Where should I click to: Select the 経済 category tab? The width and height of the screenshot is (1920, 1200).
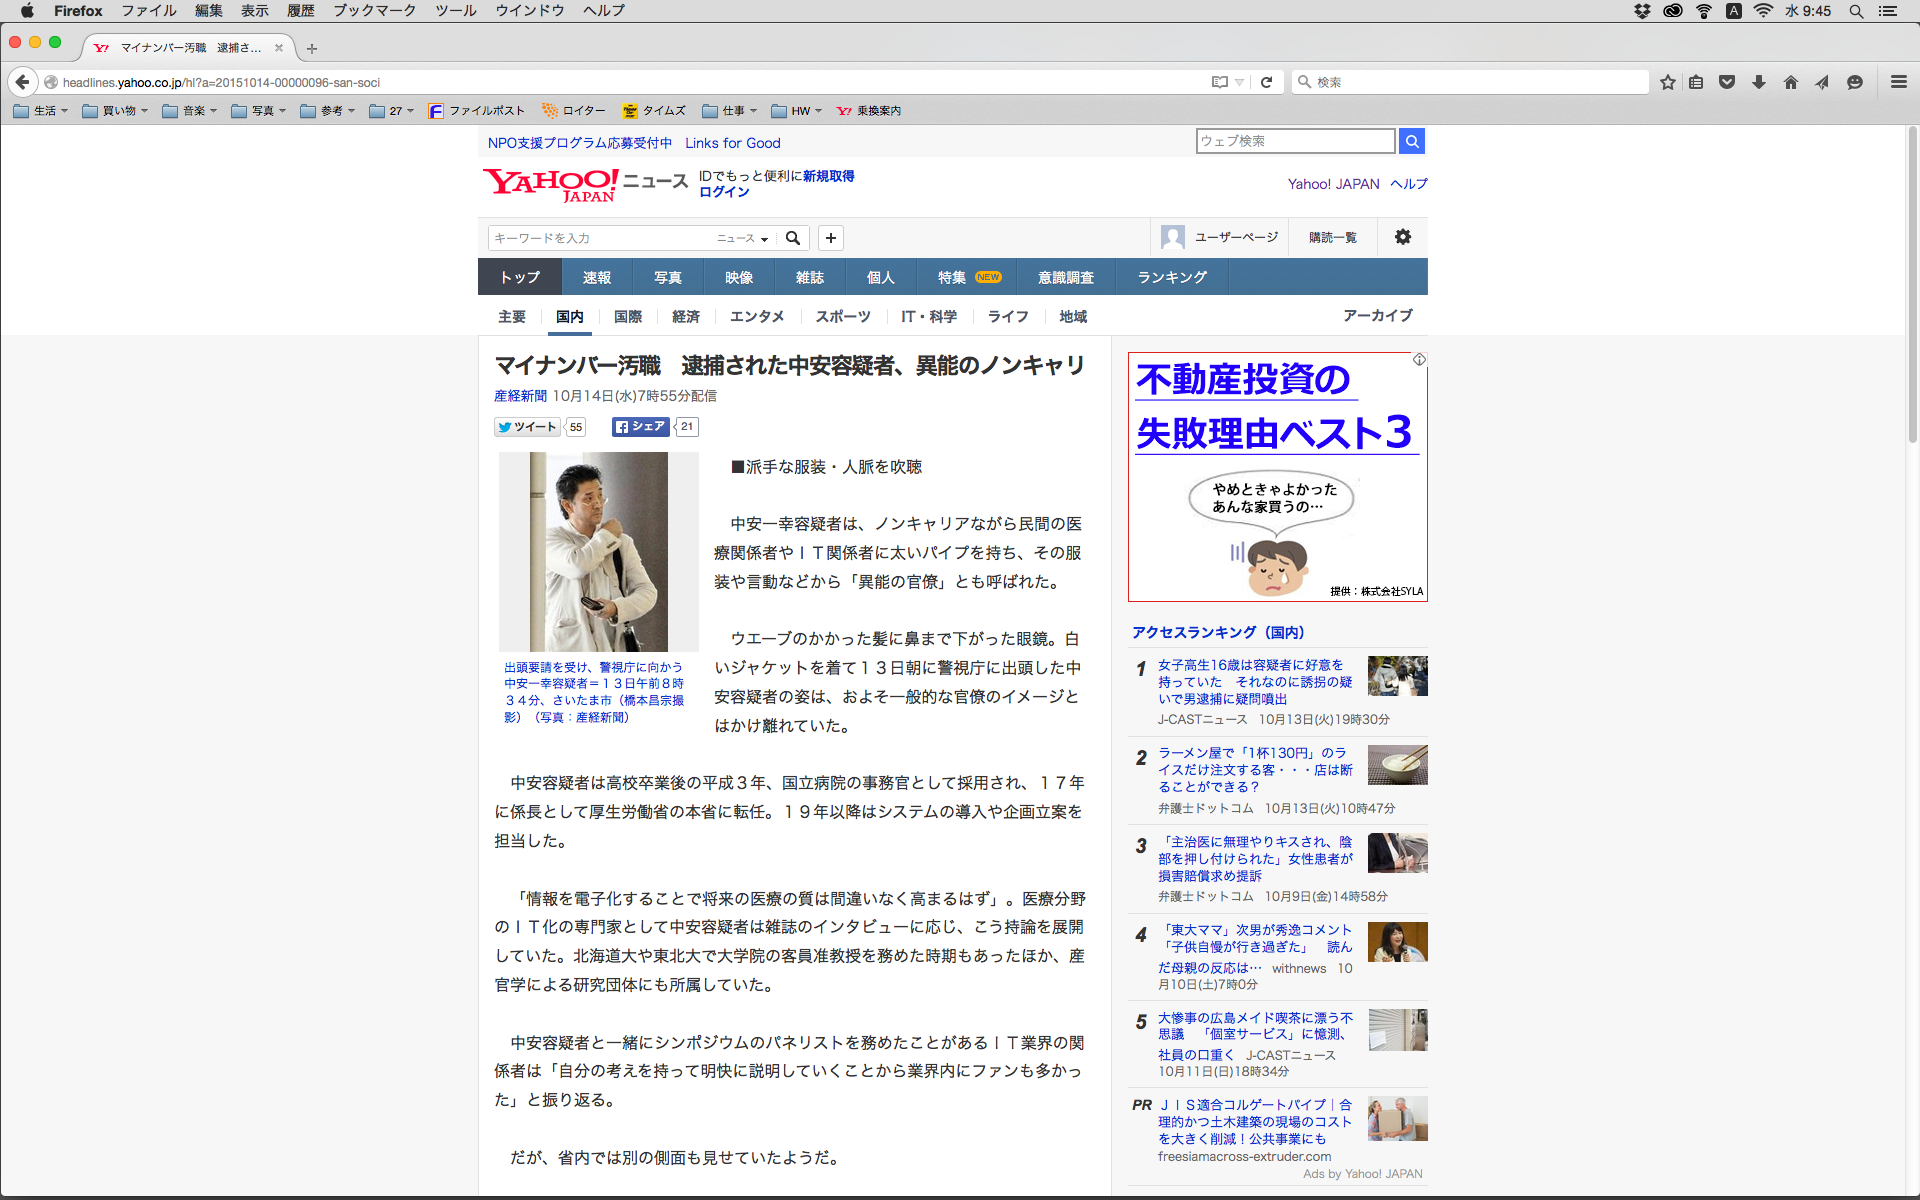(x=685, y=316)
